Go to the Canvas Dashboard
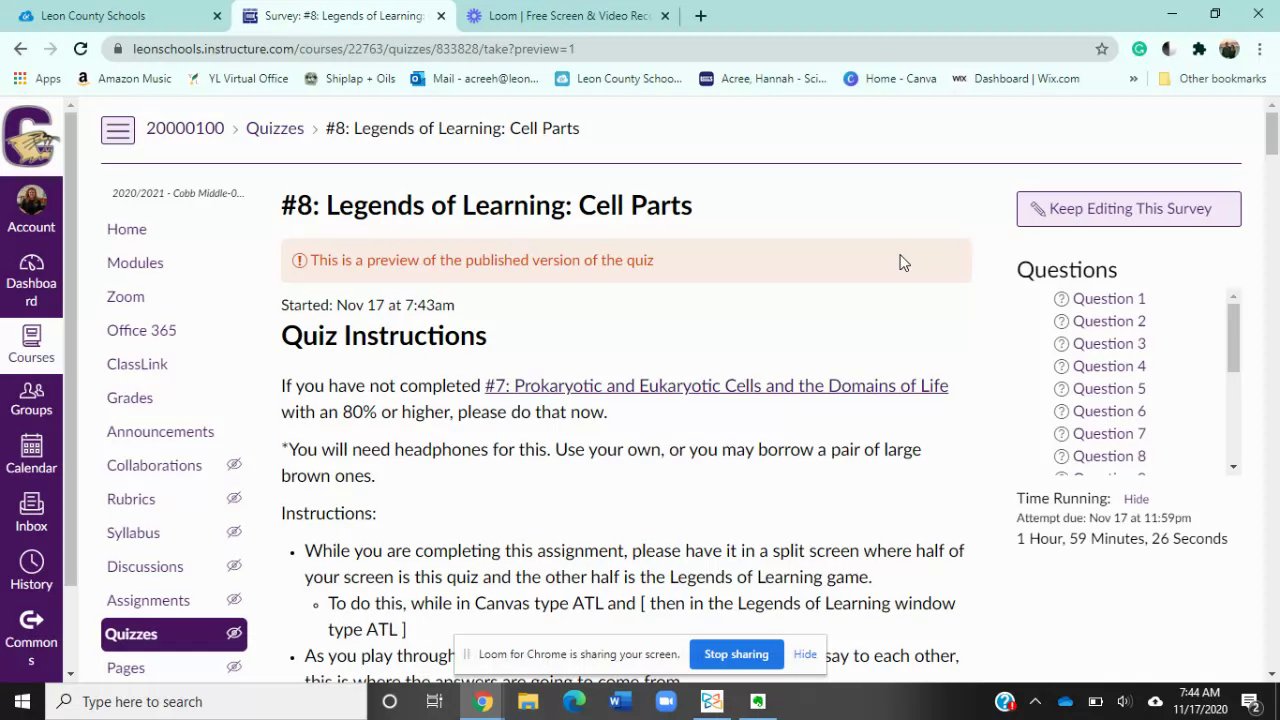1280x720 pixels. point(31,280)
